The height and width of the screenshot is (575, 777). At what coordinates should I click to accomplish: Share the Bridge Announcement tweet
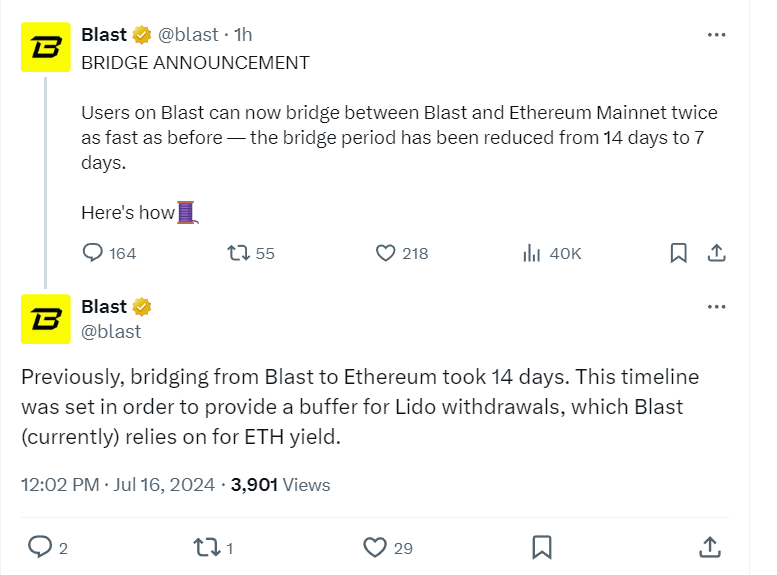point(717,253)
